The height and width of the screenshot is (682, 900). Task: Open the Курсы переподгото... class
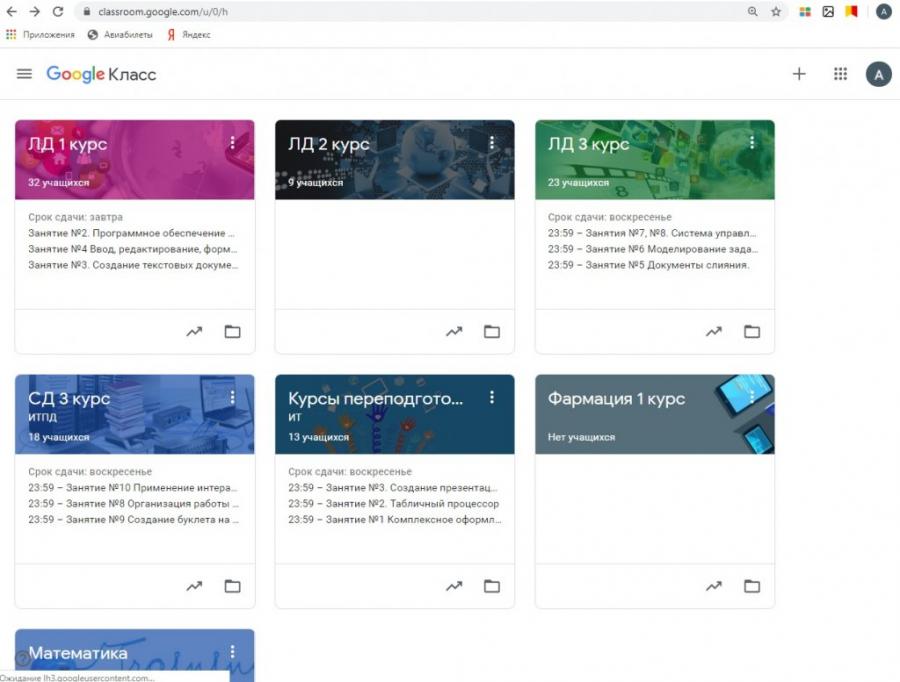pyautogui.click(x=375, y=398)
